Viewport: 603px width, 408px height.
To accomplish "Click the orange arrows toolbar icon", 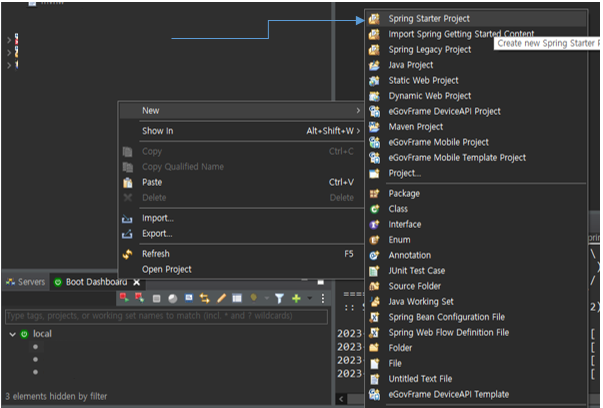I will click(x=205, y=298).
